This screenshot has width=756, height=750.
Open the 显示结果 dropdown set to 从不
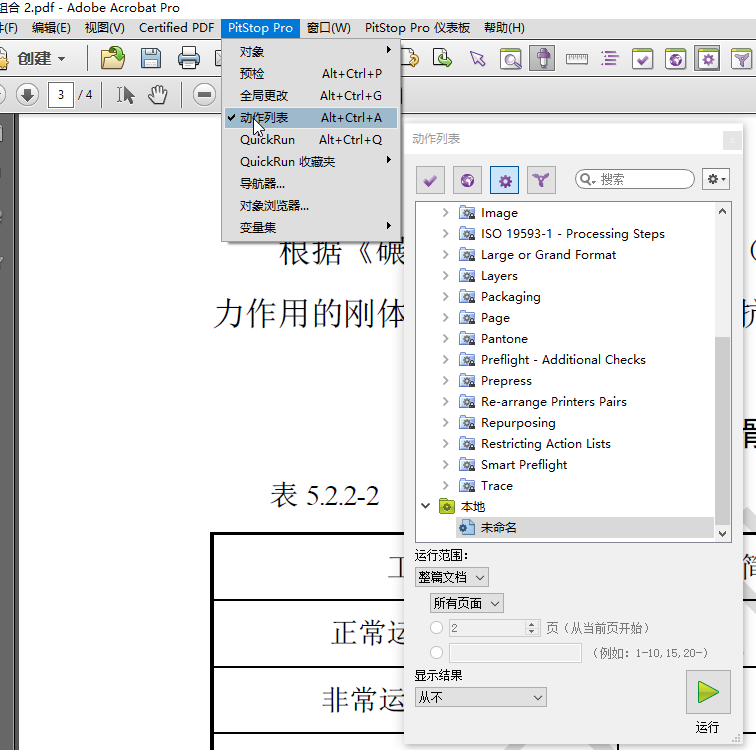481,697
